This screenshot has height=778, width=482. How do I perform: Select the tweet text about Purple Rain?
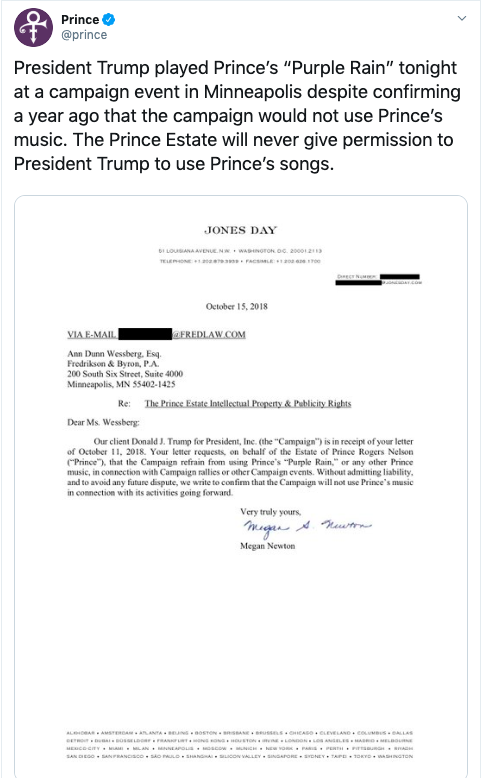tap(237, 116)
